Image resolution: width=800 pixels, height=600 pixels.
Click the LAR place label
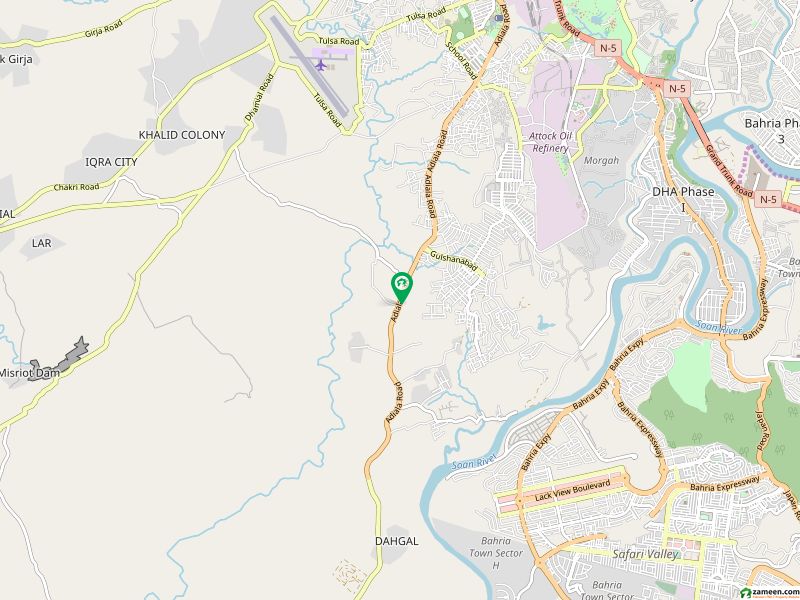point(41,243)
